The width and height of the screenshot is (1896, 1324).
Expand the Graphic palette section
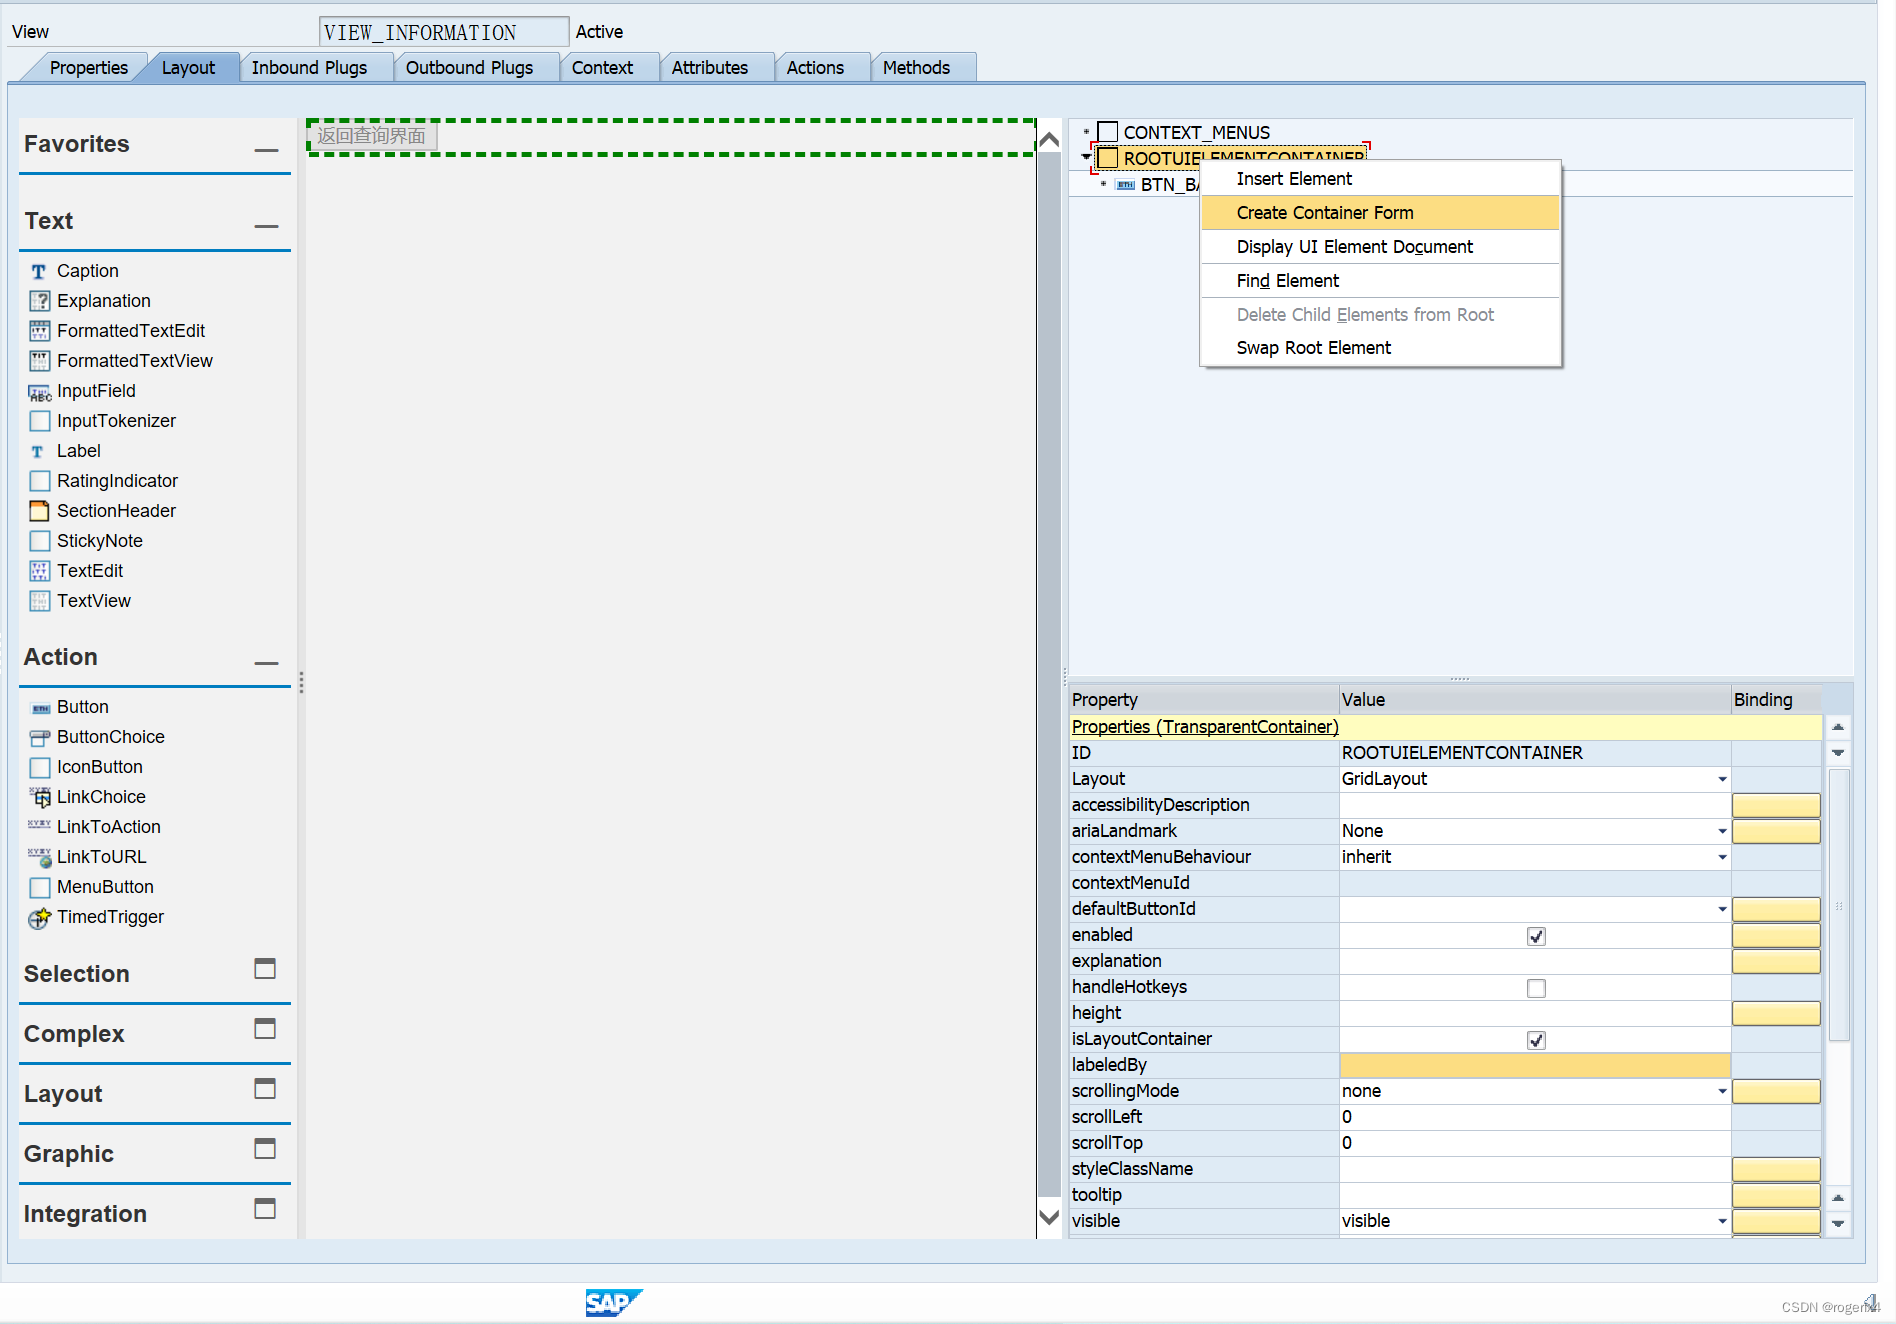click(265, 1148)
